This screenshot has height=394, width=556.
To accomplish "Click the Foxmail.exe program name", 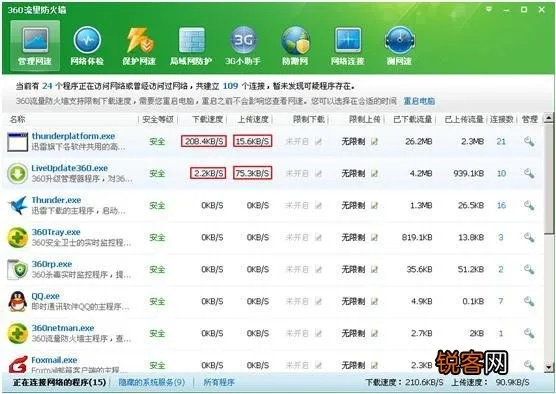I will 54,360.
